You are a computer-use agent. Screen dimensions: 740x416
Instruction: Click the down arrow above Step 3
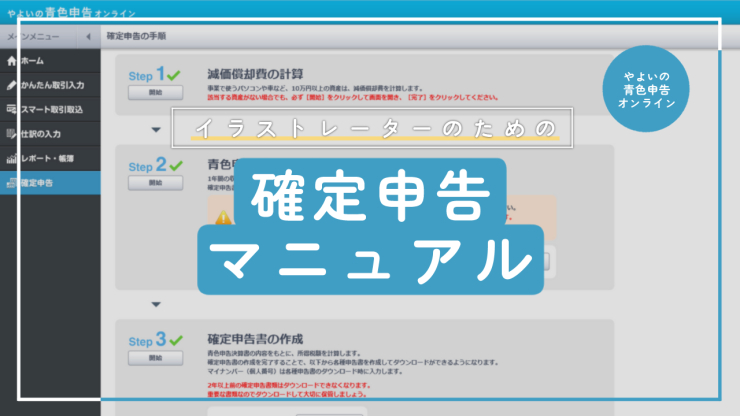tap(155, 304)
